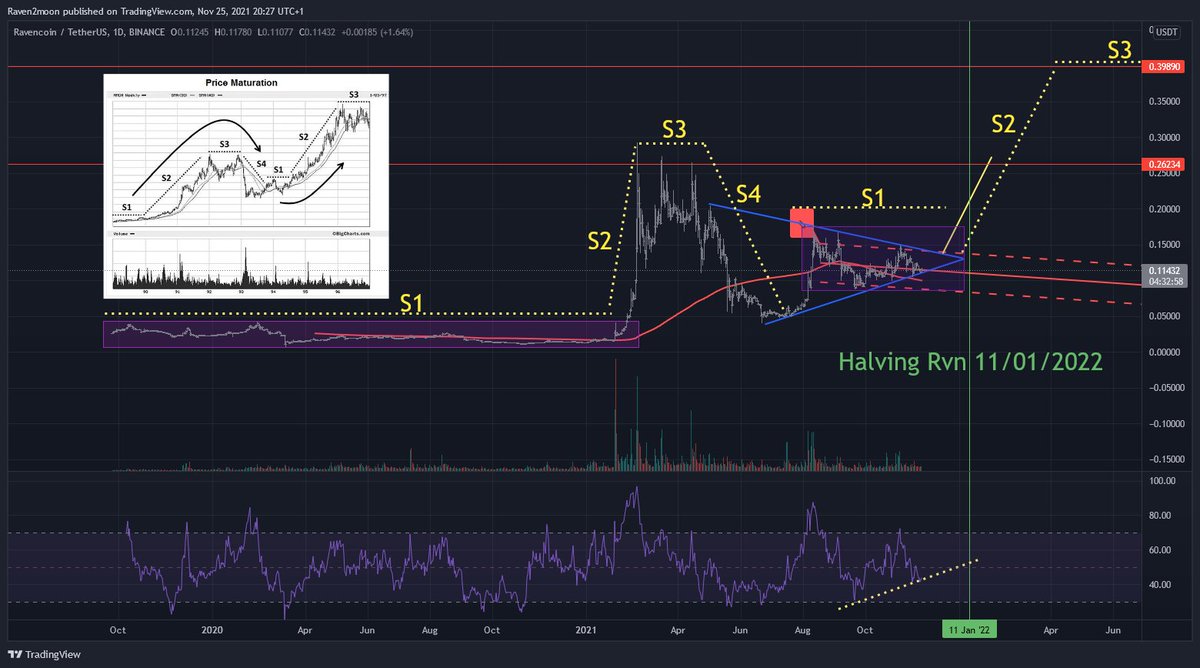This screenshot has width=1200, height=668.
Task: Click the TradingView logo
Action: pos(44,655)
